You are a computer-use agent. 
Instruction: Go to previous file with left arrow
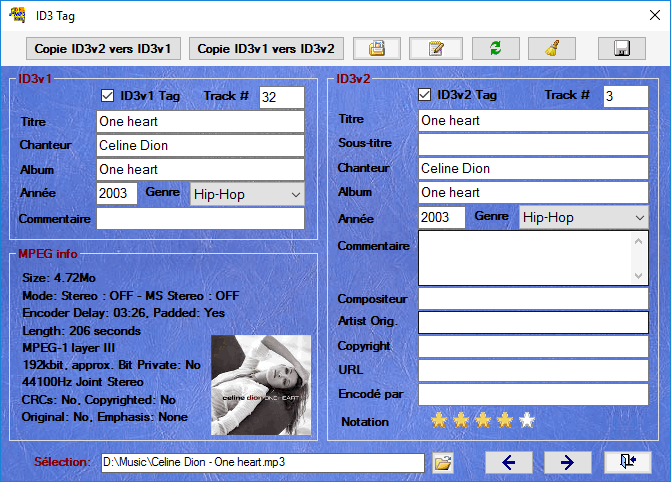pyautogui.click(x=509, y=462)
